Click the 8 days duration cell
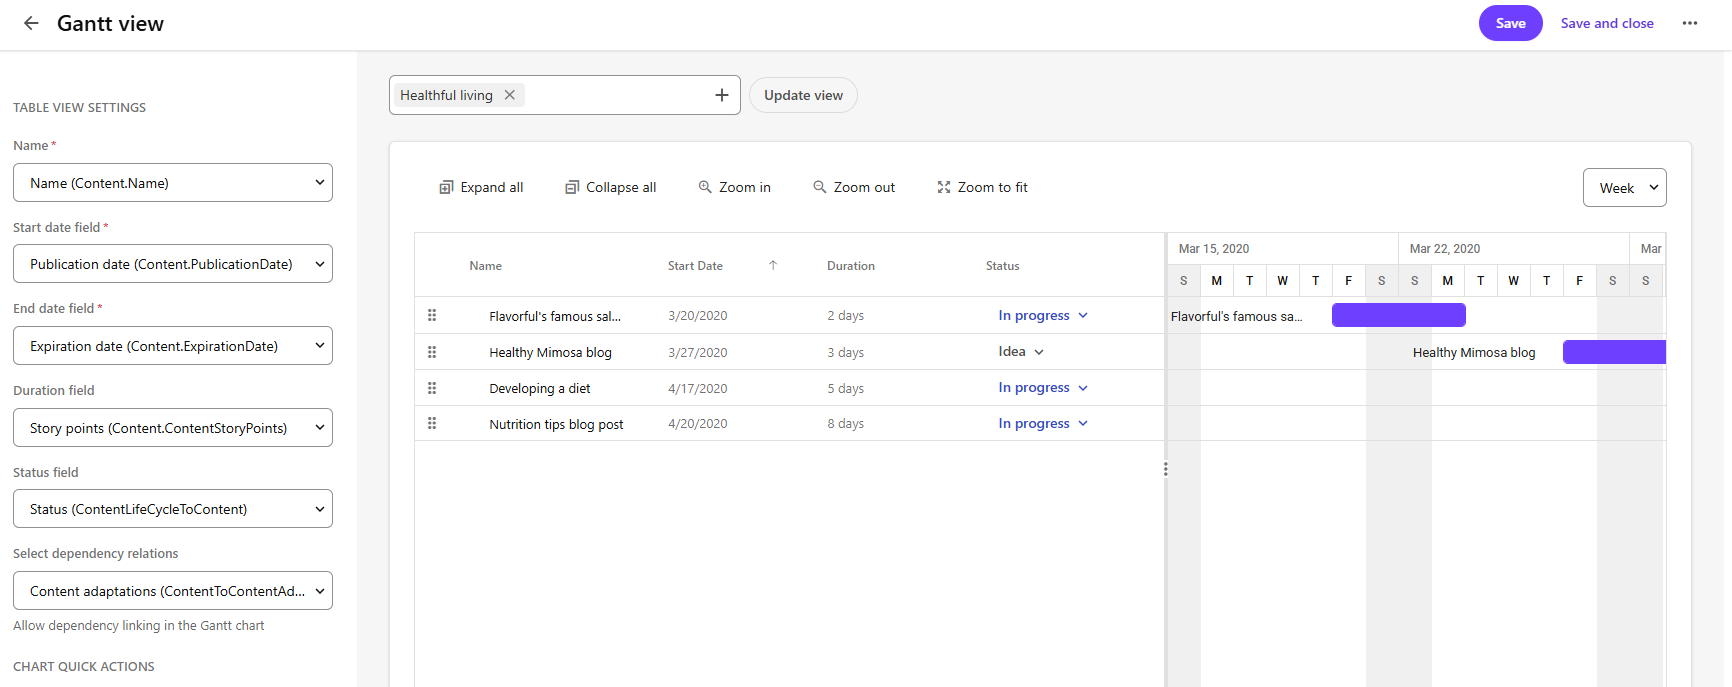Screen dimensions: 1732x687 pos(846,424)
